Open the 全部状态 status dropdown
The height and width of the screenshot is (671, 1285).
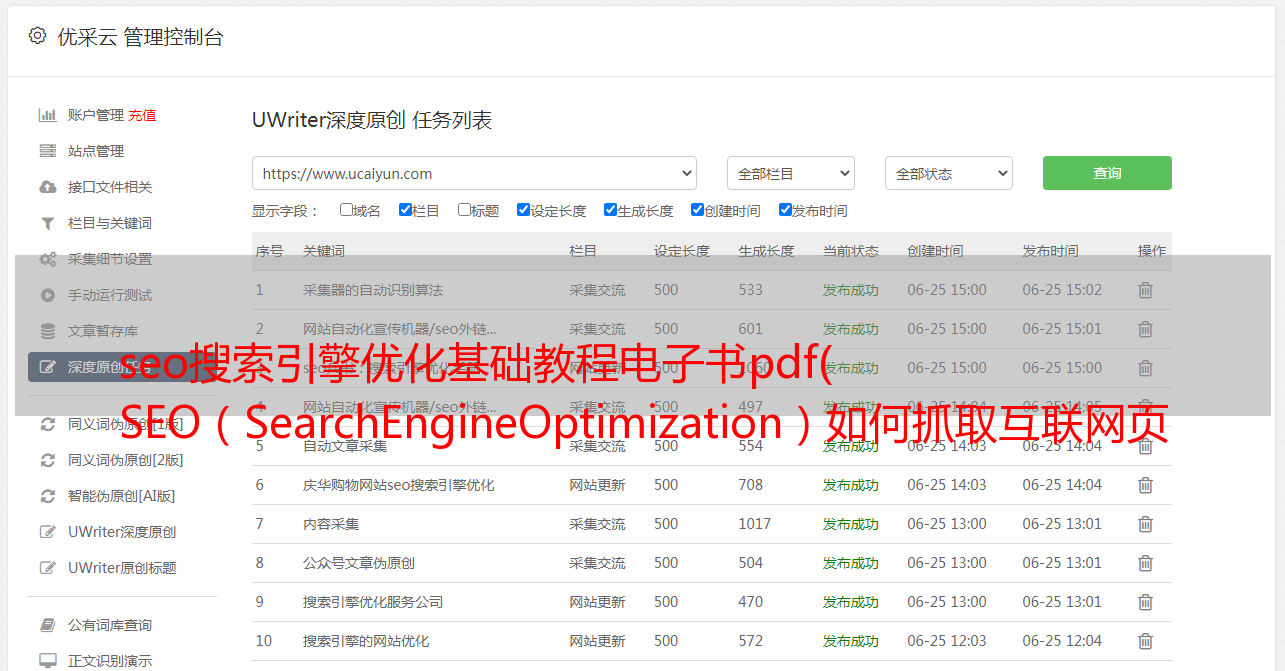(948, 173)
